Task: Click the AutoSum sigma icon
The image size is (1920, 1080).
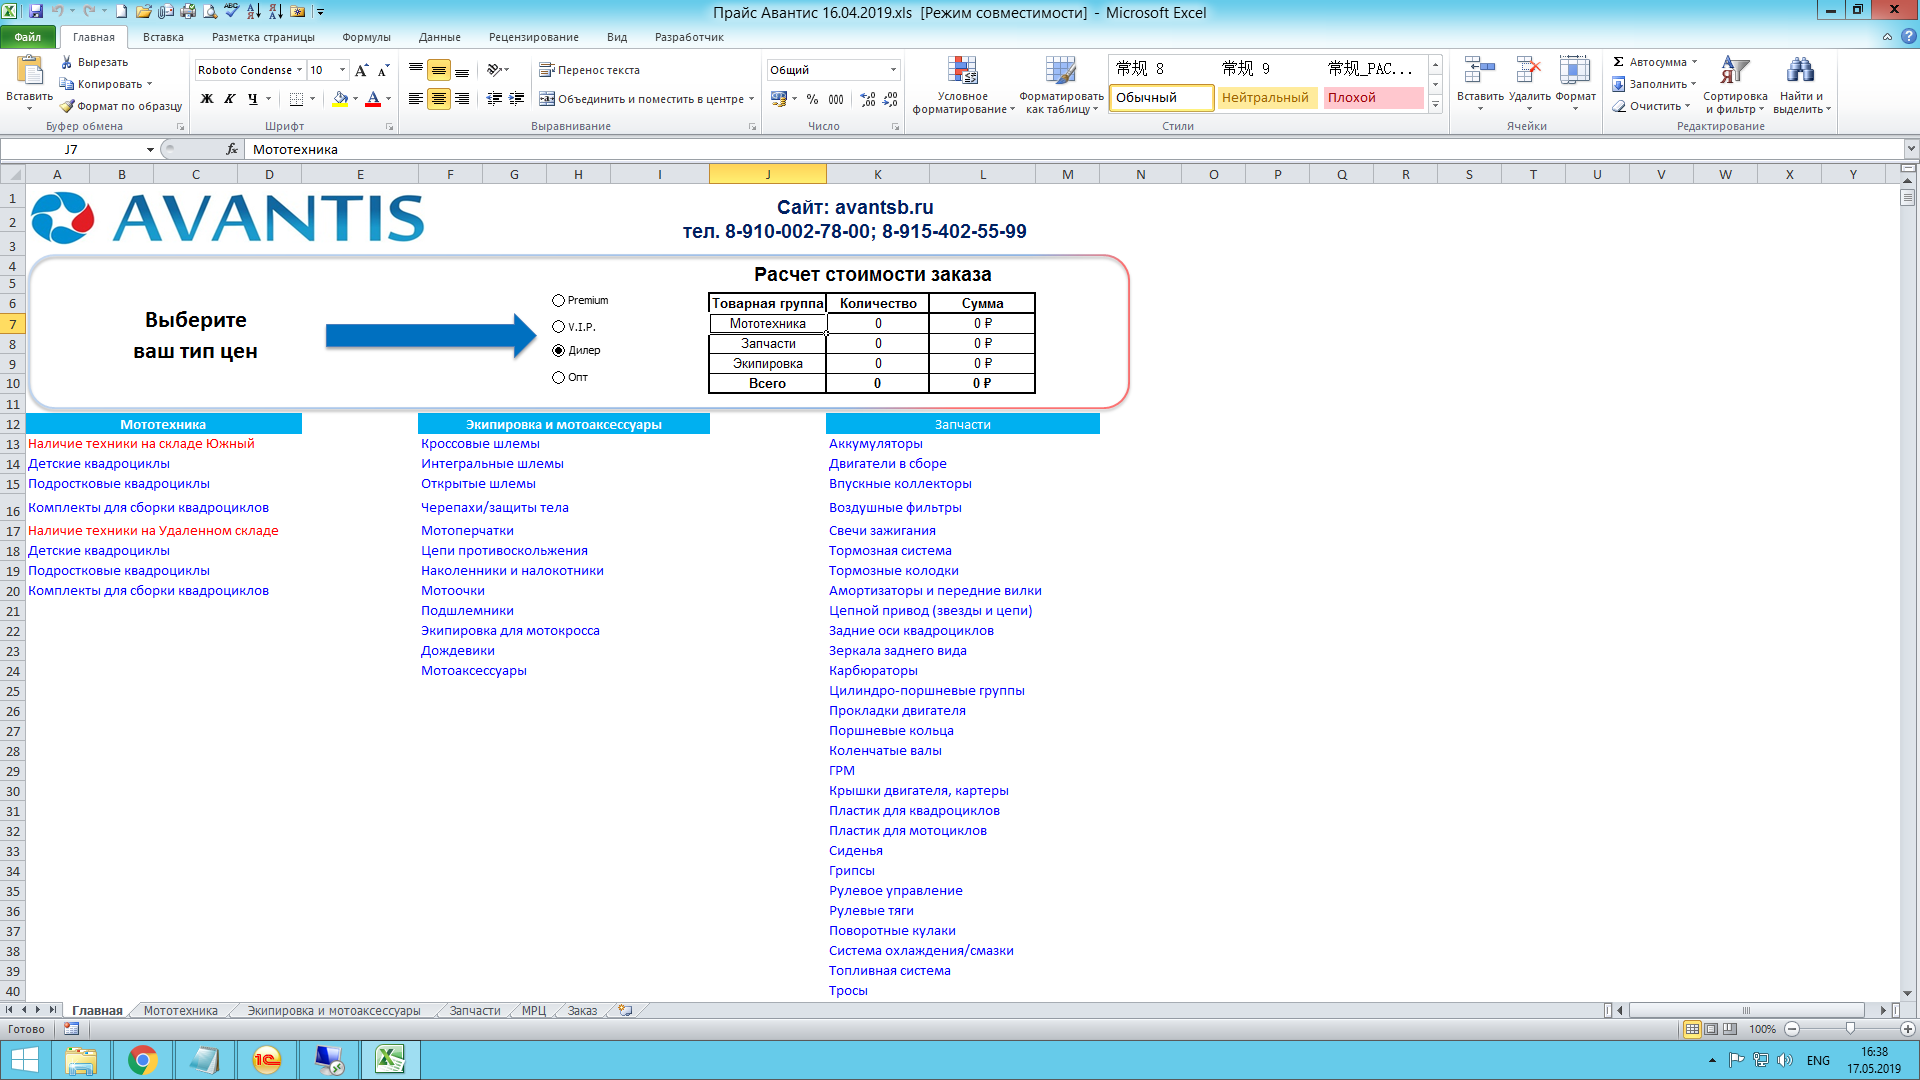Action: tap(1619, 62)
